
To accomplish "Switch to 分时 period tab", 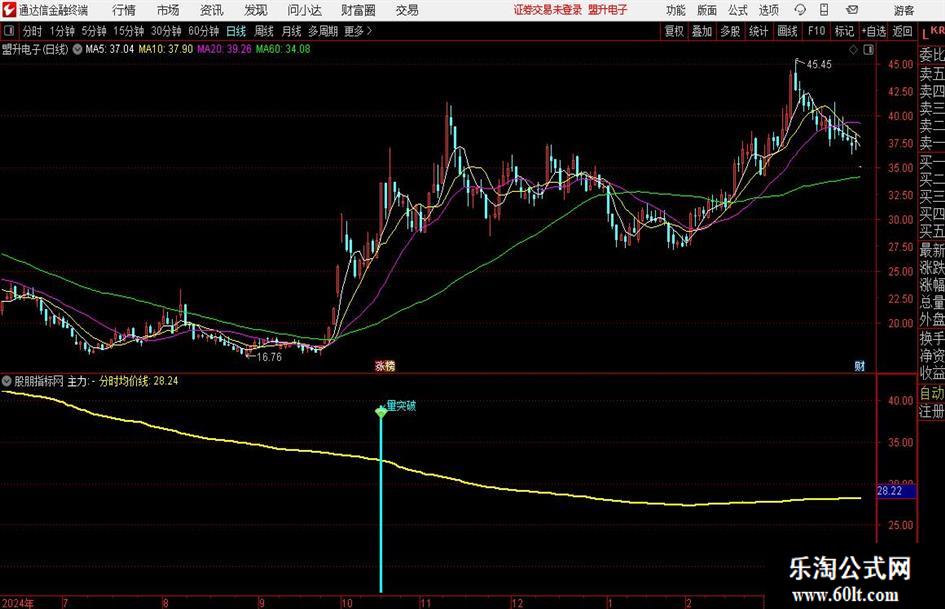I will (x=32, y=31).
